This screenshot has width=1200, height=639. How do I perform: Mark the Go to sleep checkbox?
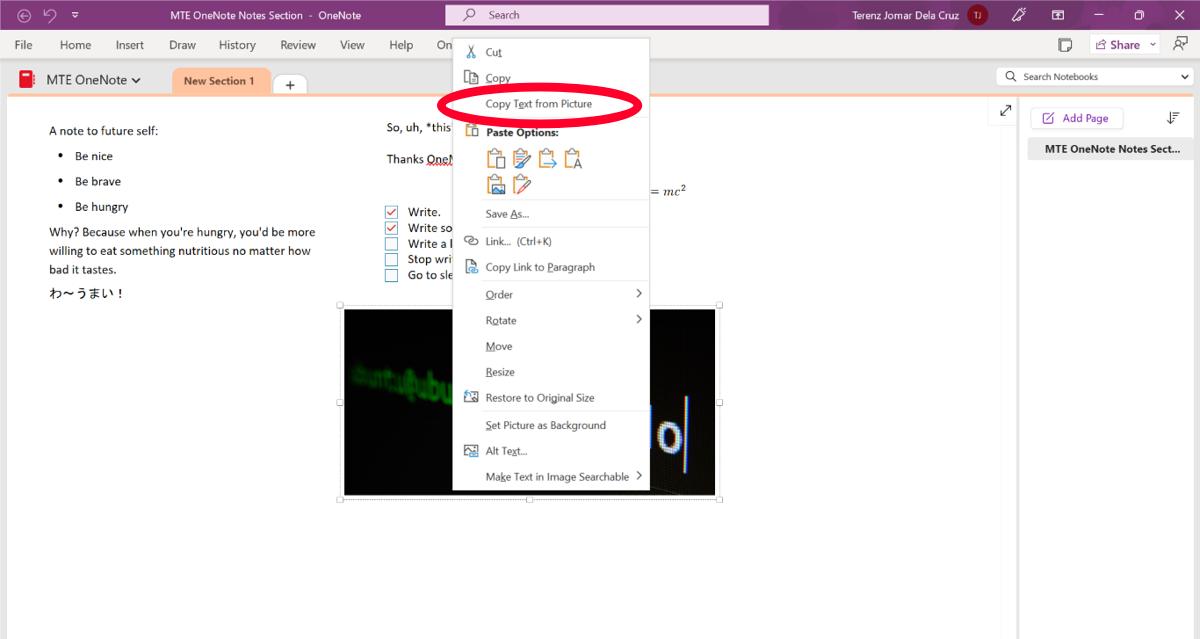391,275
